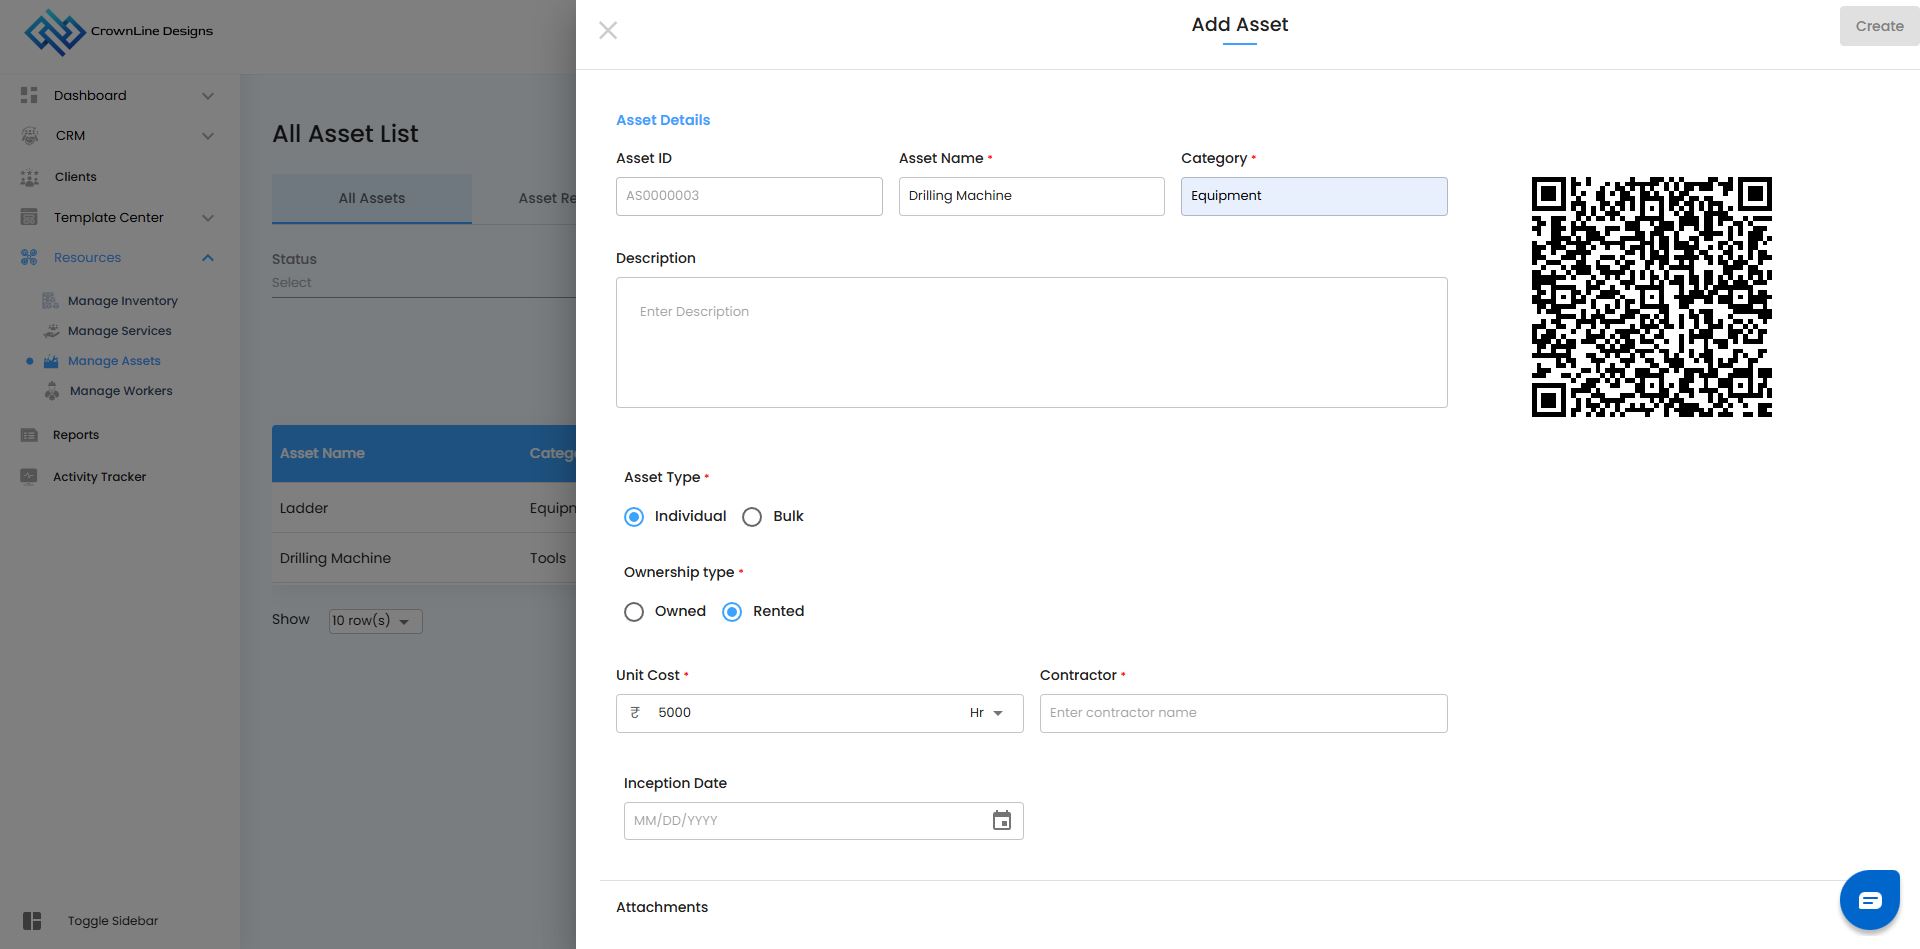
Task: Open the 10 row(s) page size dropdown
Action: [375, 621]
